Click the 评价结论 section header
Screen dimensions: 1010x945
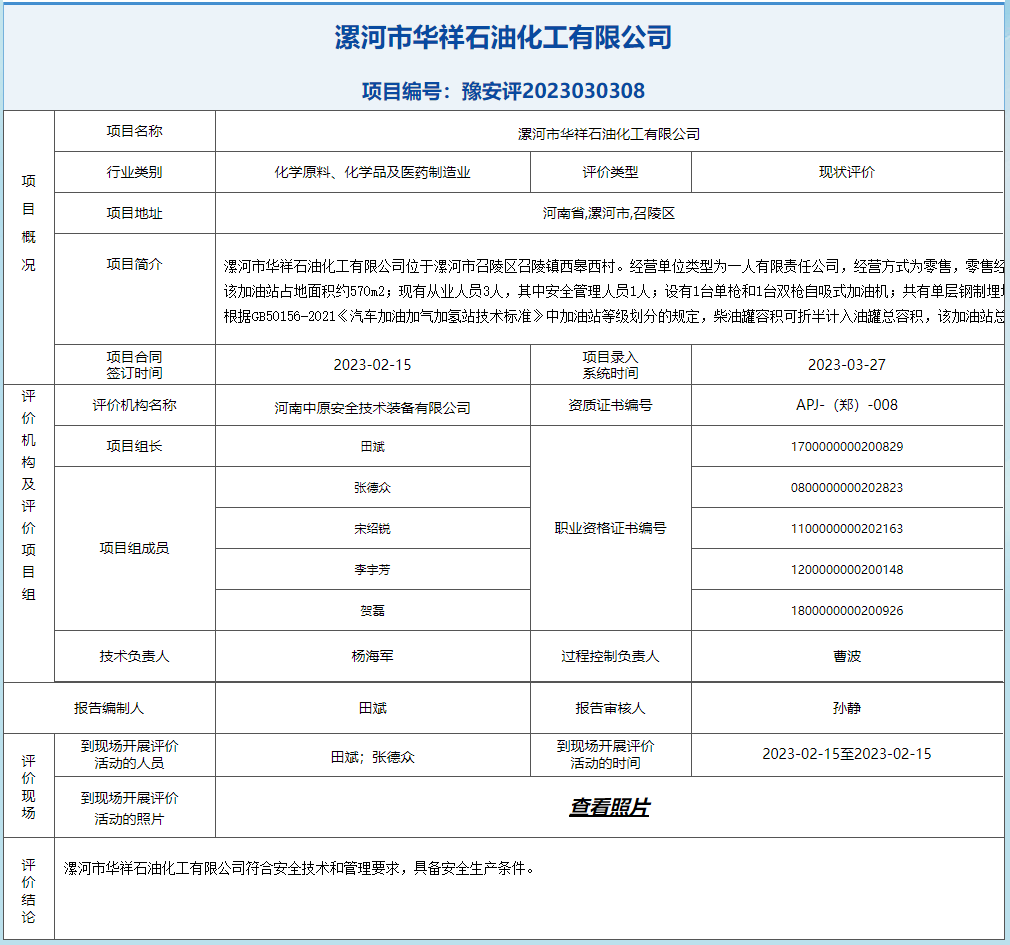28,891
